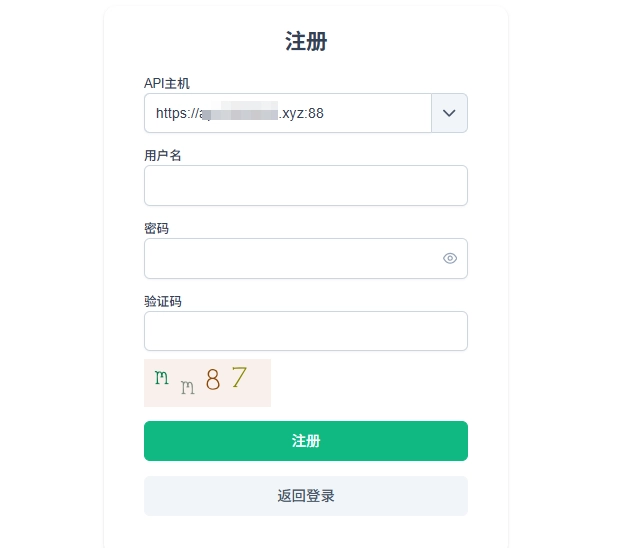Click the 注册 page heading
This screenshot has width=635, height=548.
pyautogui.click(x=306, y=41)
